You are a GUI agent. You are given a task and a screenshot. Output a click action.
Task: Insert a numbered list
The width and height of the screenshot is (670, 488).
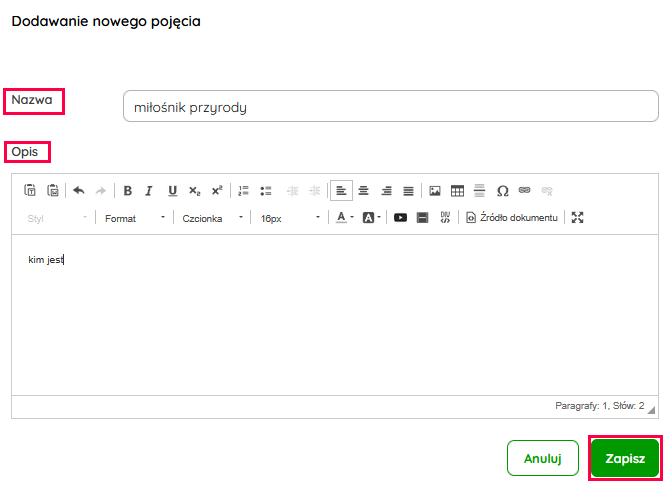click(243, 190)
